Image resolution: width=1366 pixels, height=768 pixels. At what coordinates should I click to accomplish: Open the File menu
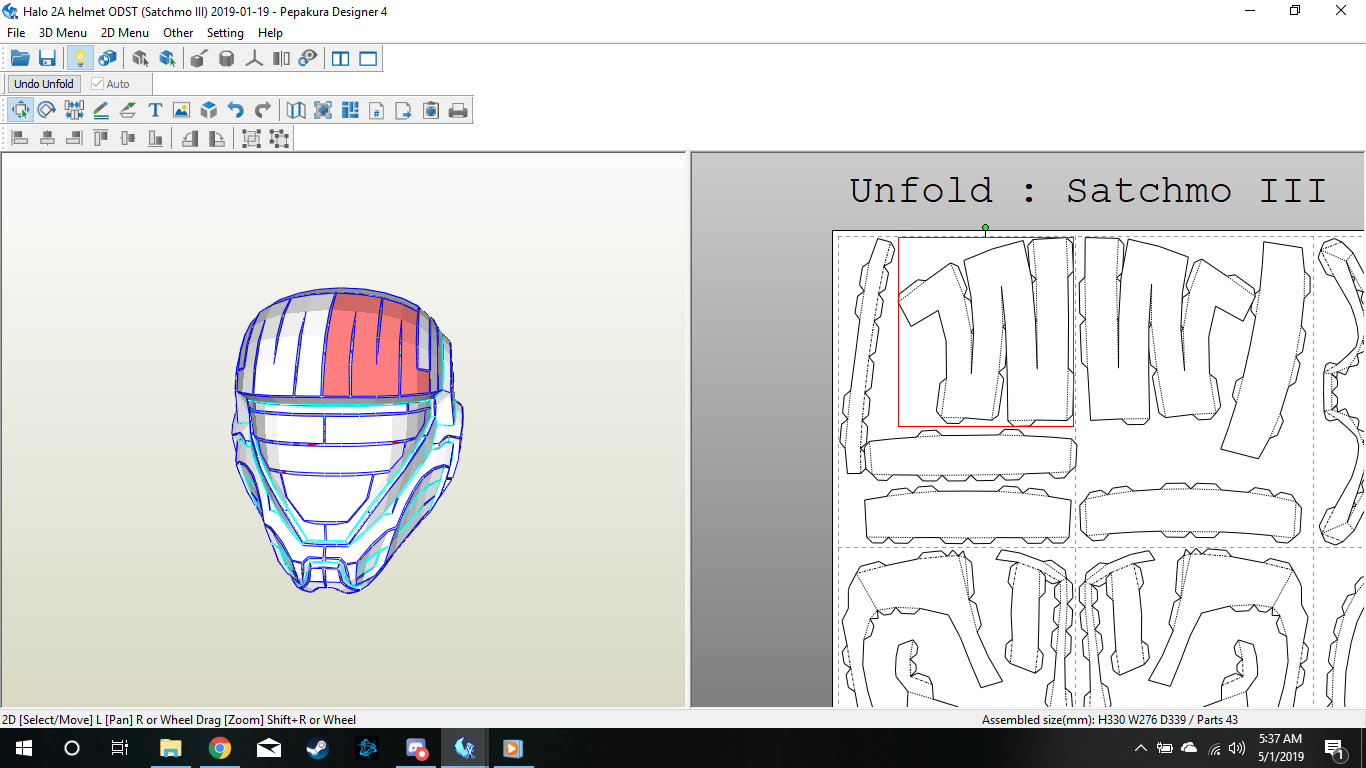[16, 33]
